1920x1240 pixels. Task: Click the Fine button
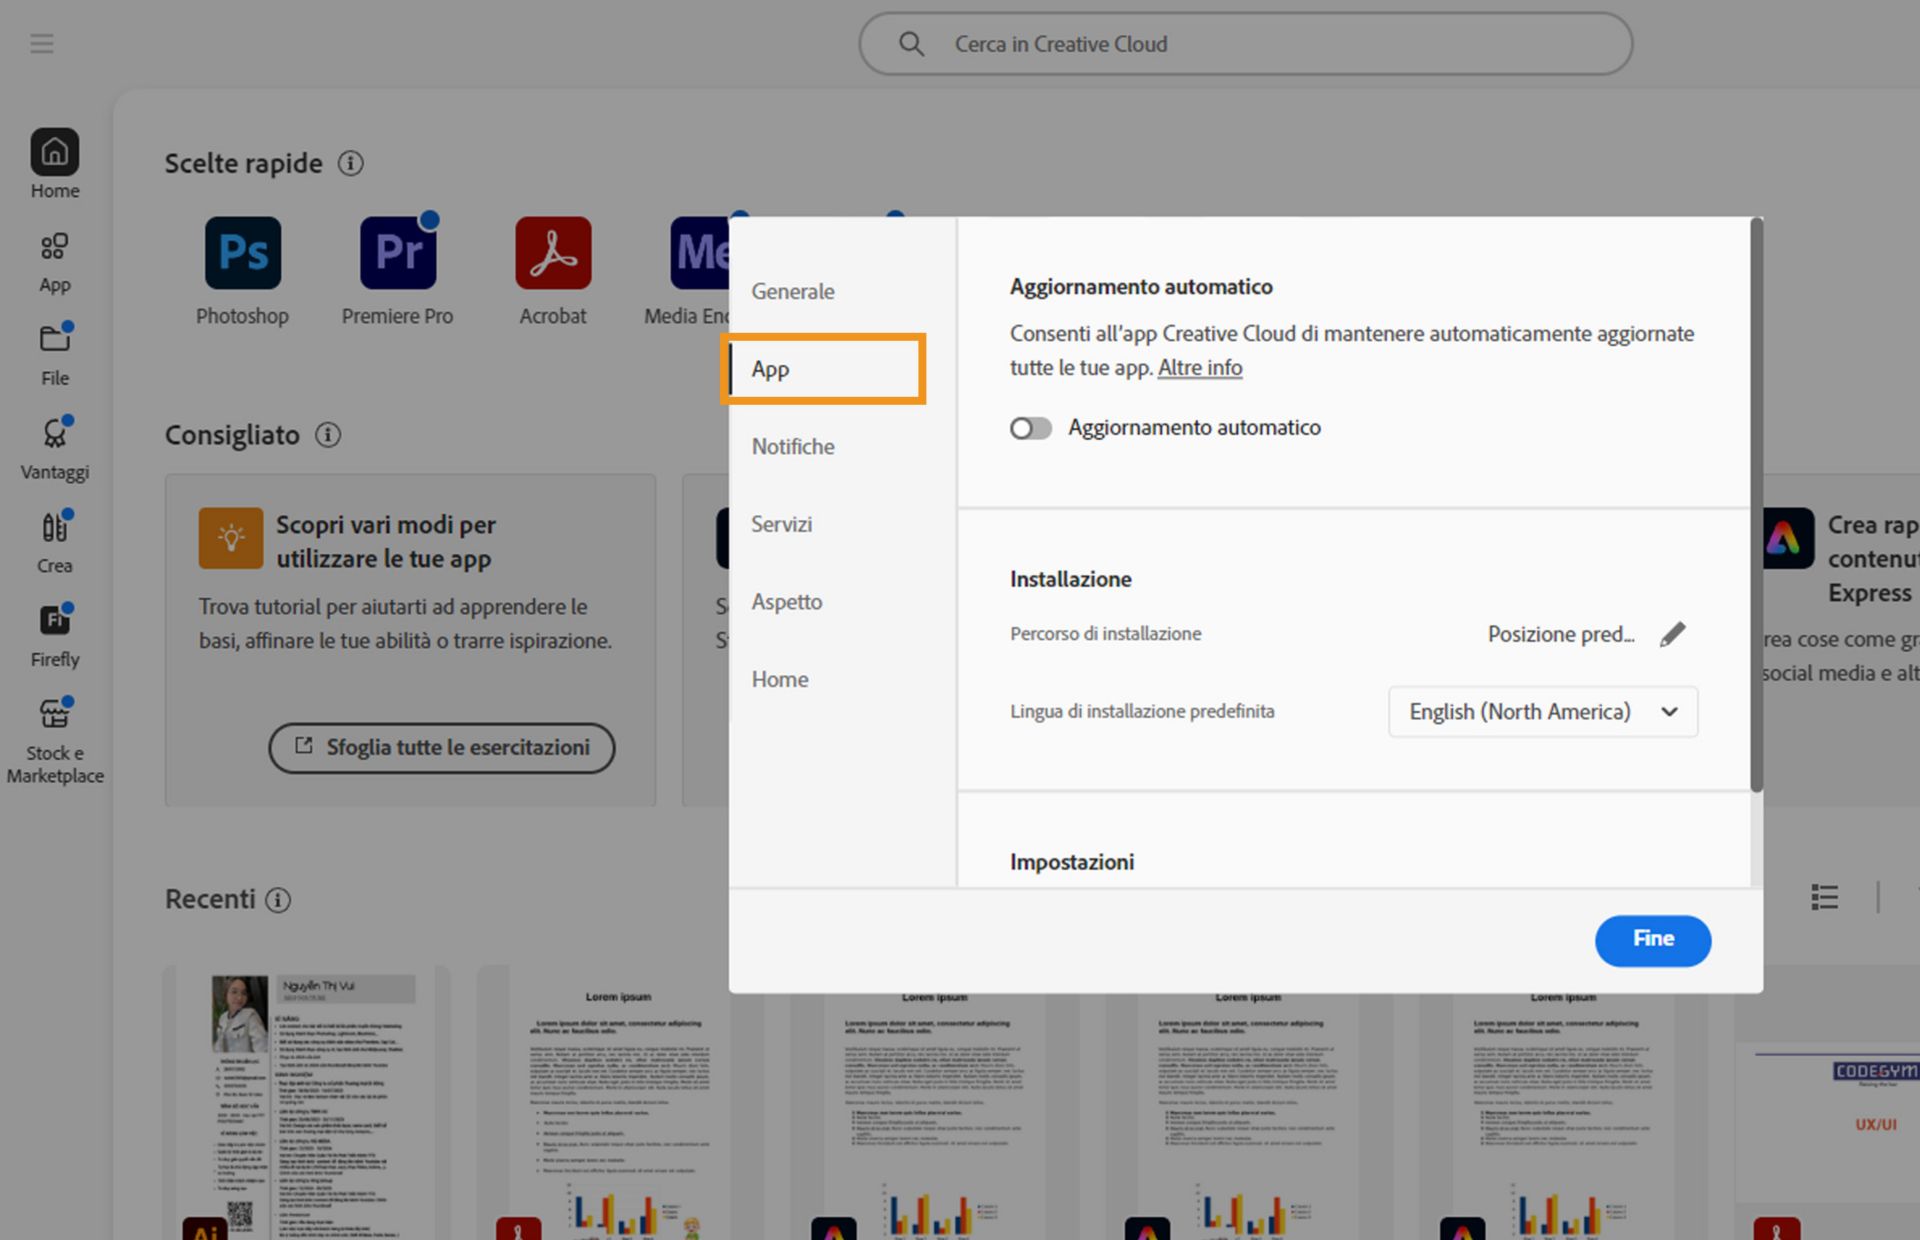(x=1652, y=939)
